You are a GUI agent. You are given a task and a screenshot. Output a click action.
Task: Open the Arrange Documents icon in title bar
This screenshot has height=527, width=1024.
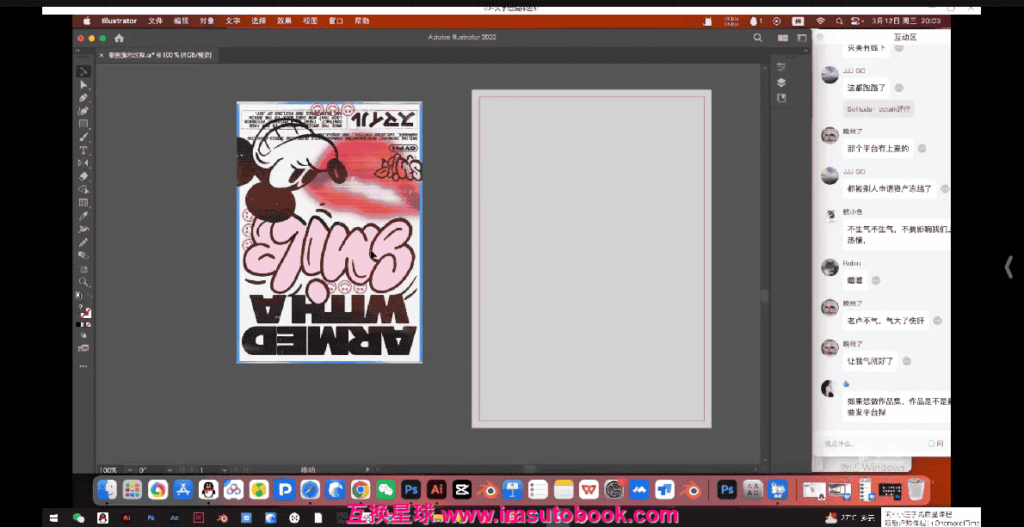[782, 38]
